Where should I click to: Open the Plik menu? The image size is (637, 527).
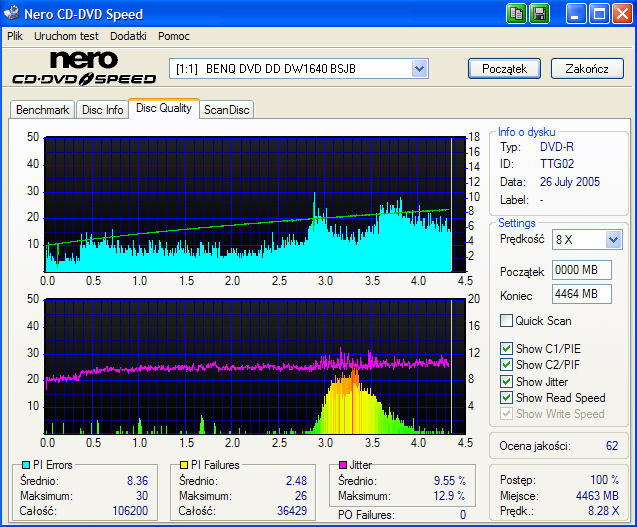(15, 36)
